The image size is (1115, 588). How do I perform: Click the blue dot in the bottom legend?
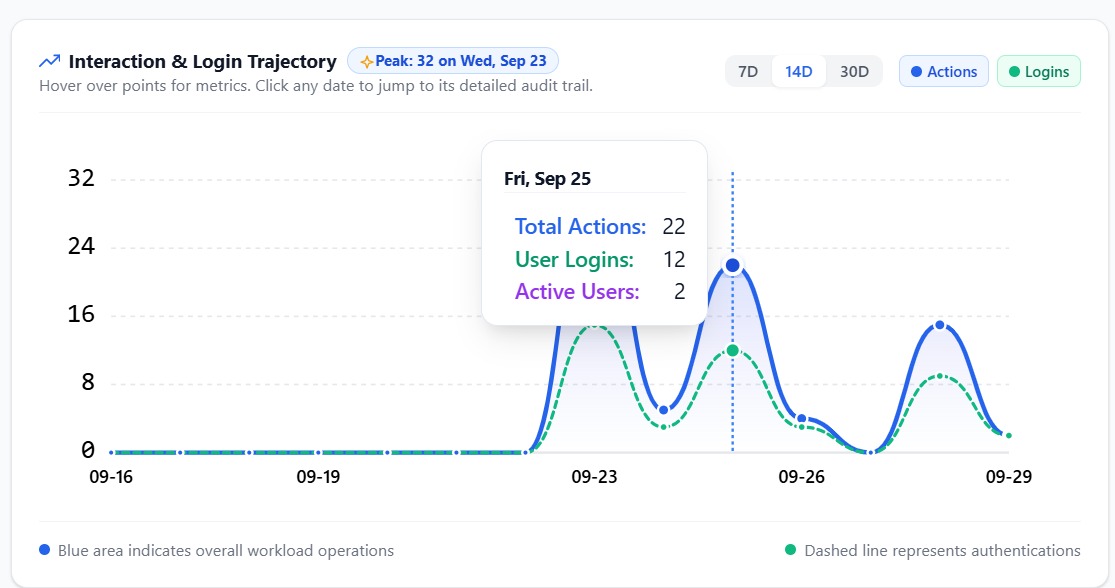click(45, 550)
